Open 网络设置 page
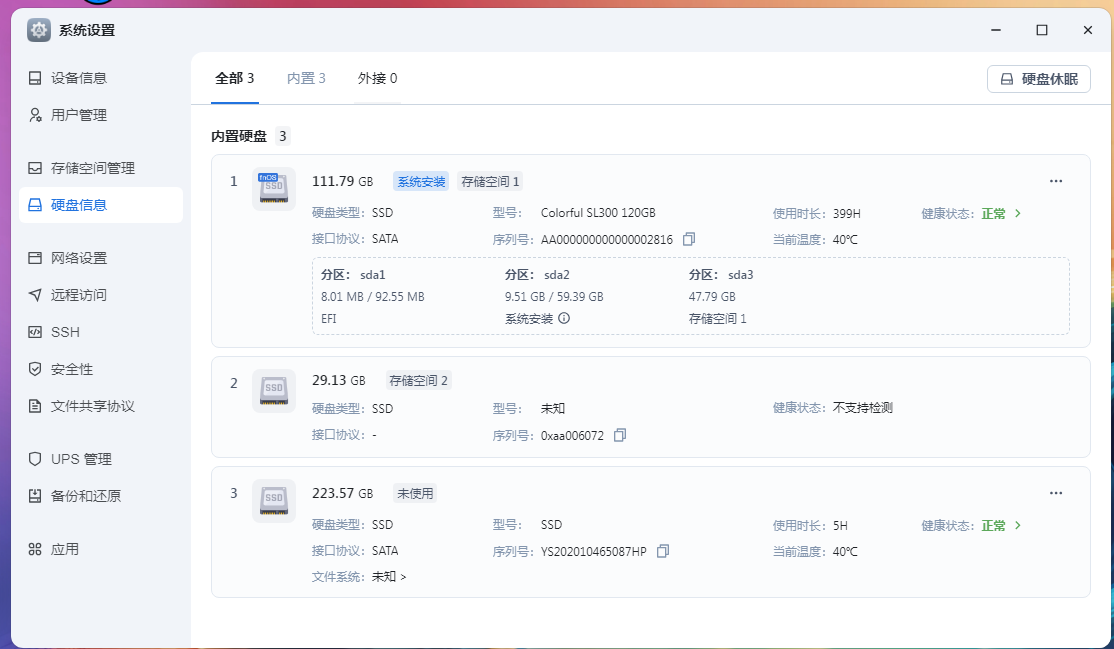The height and width of the screenshot is (649, 1114). [x=100, y=257]
